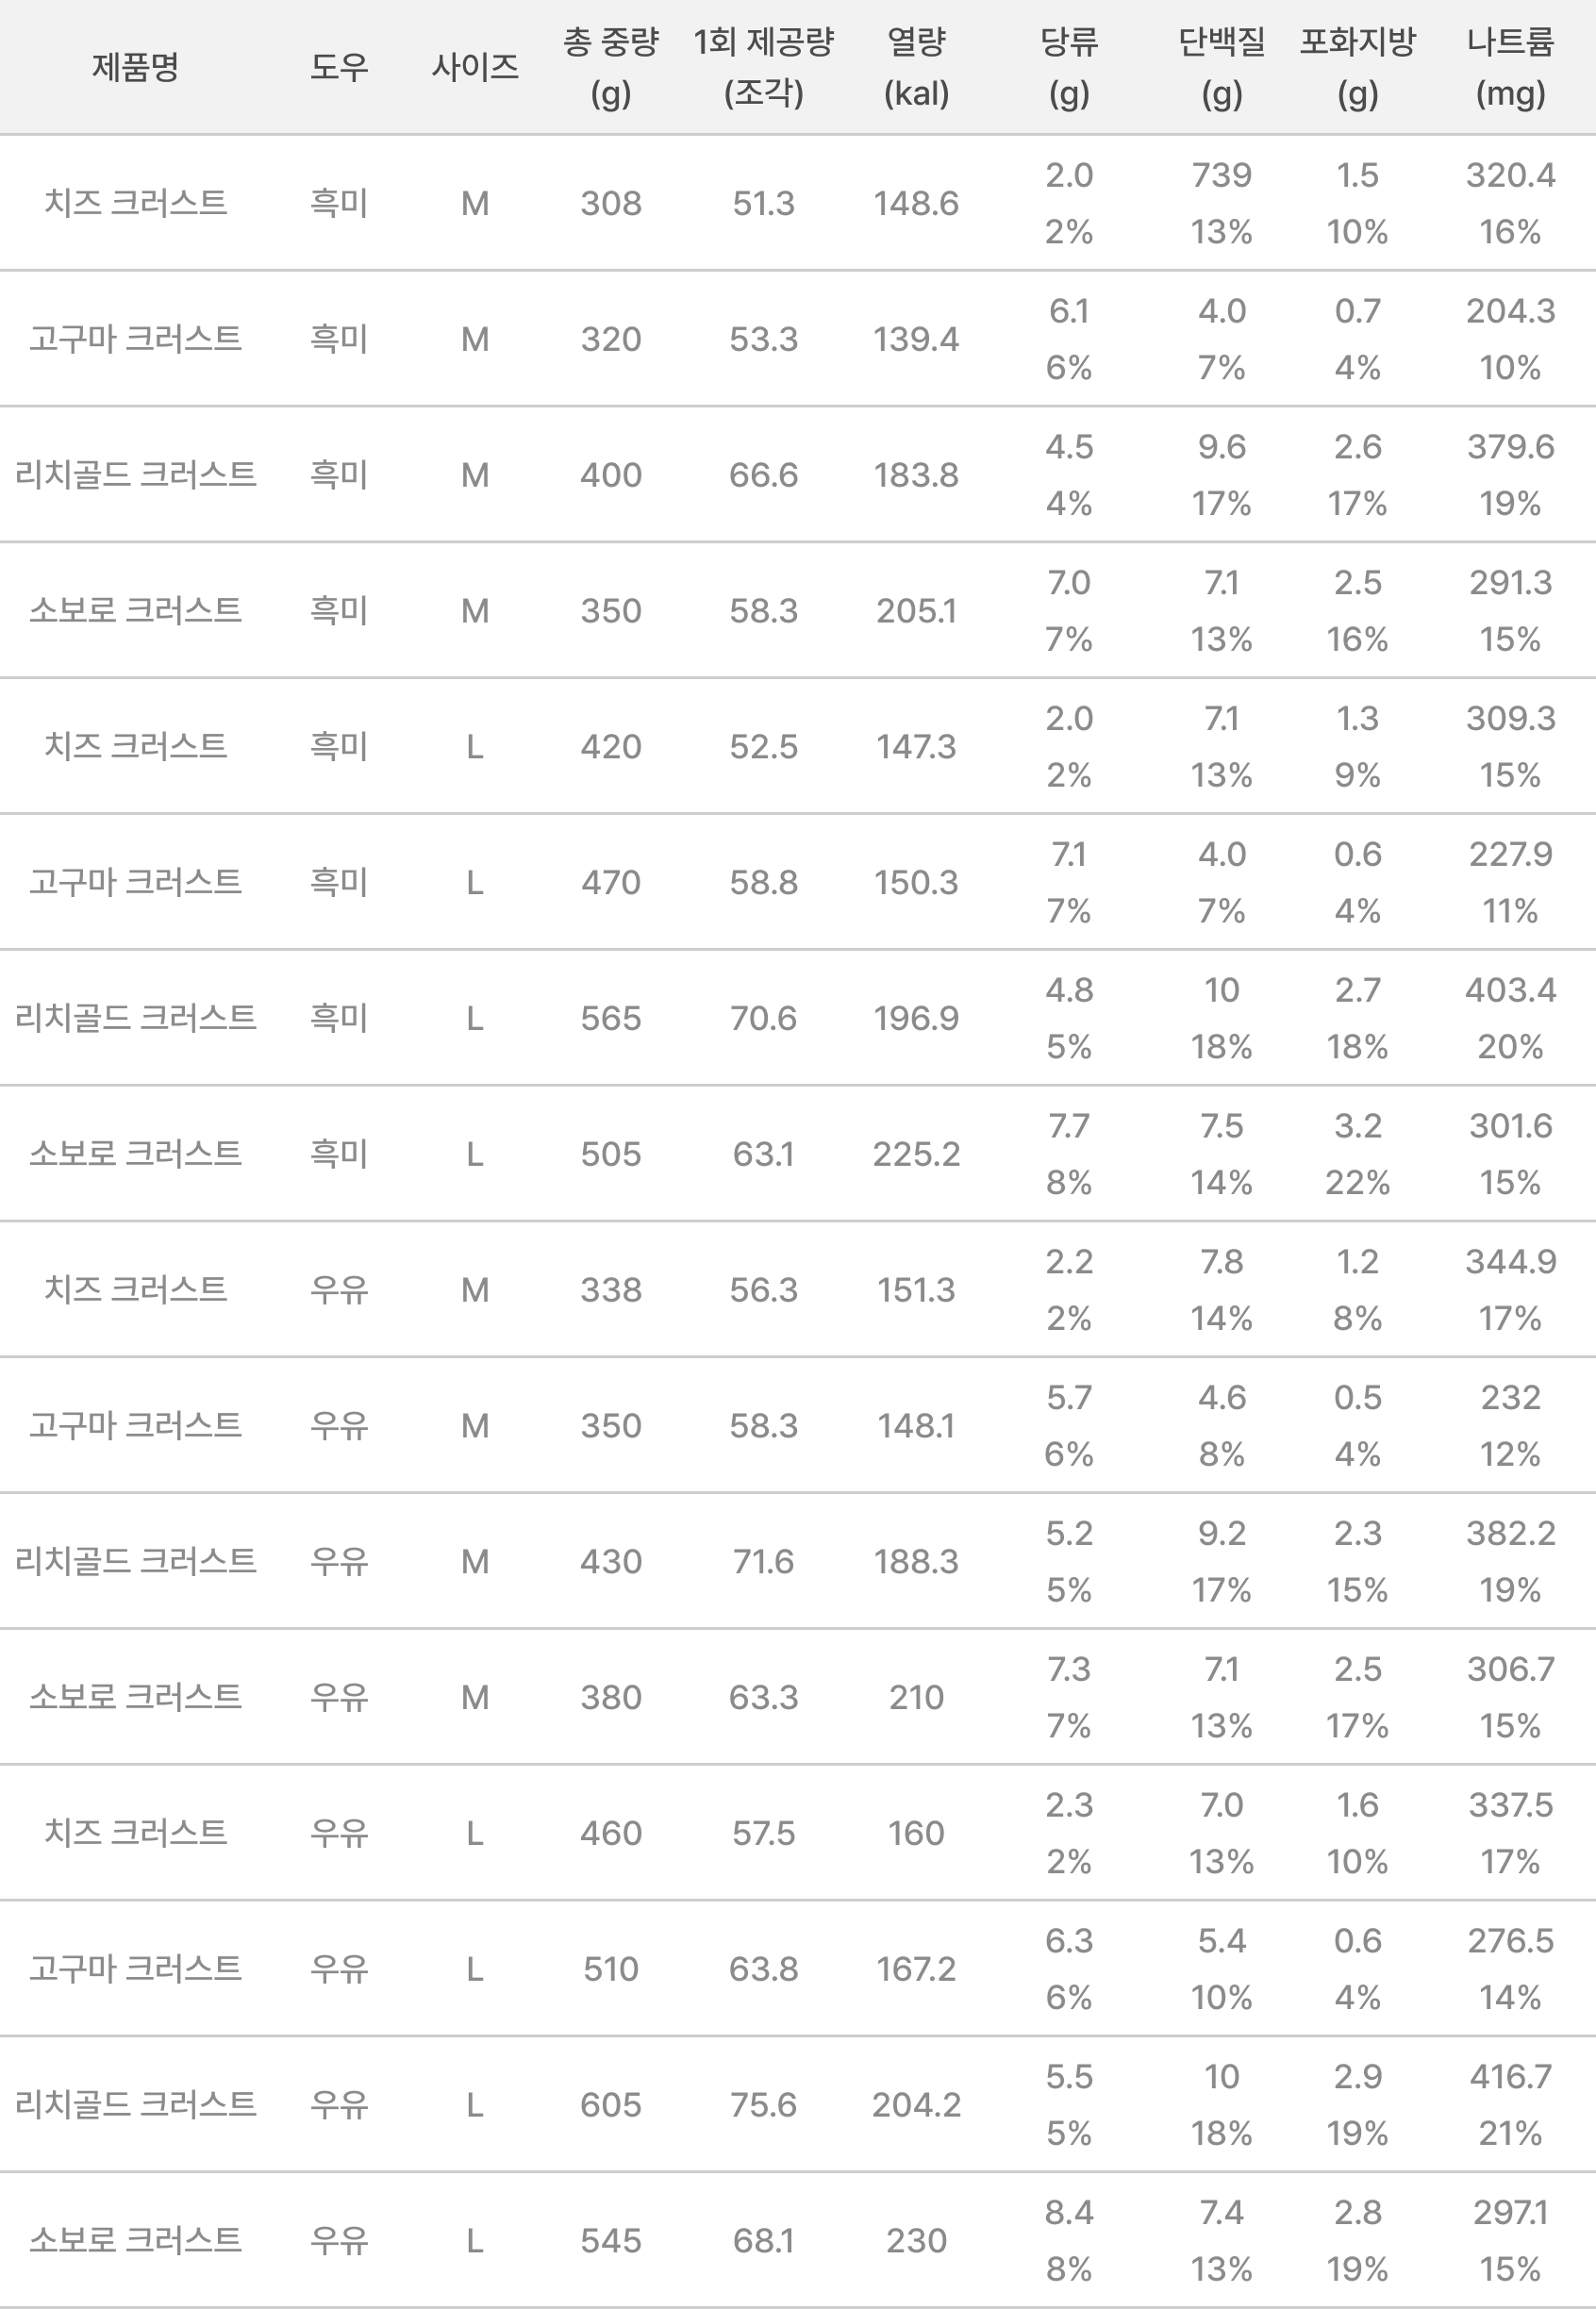Click the 나트륨 (mg) column header
Viewport: 1596px width, 2309px height.
[1510, 67]
